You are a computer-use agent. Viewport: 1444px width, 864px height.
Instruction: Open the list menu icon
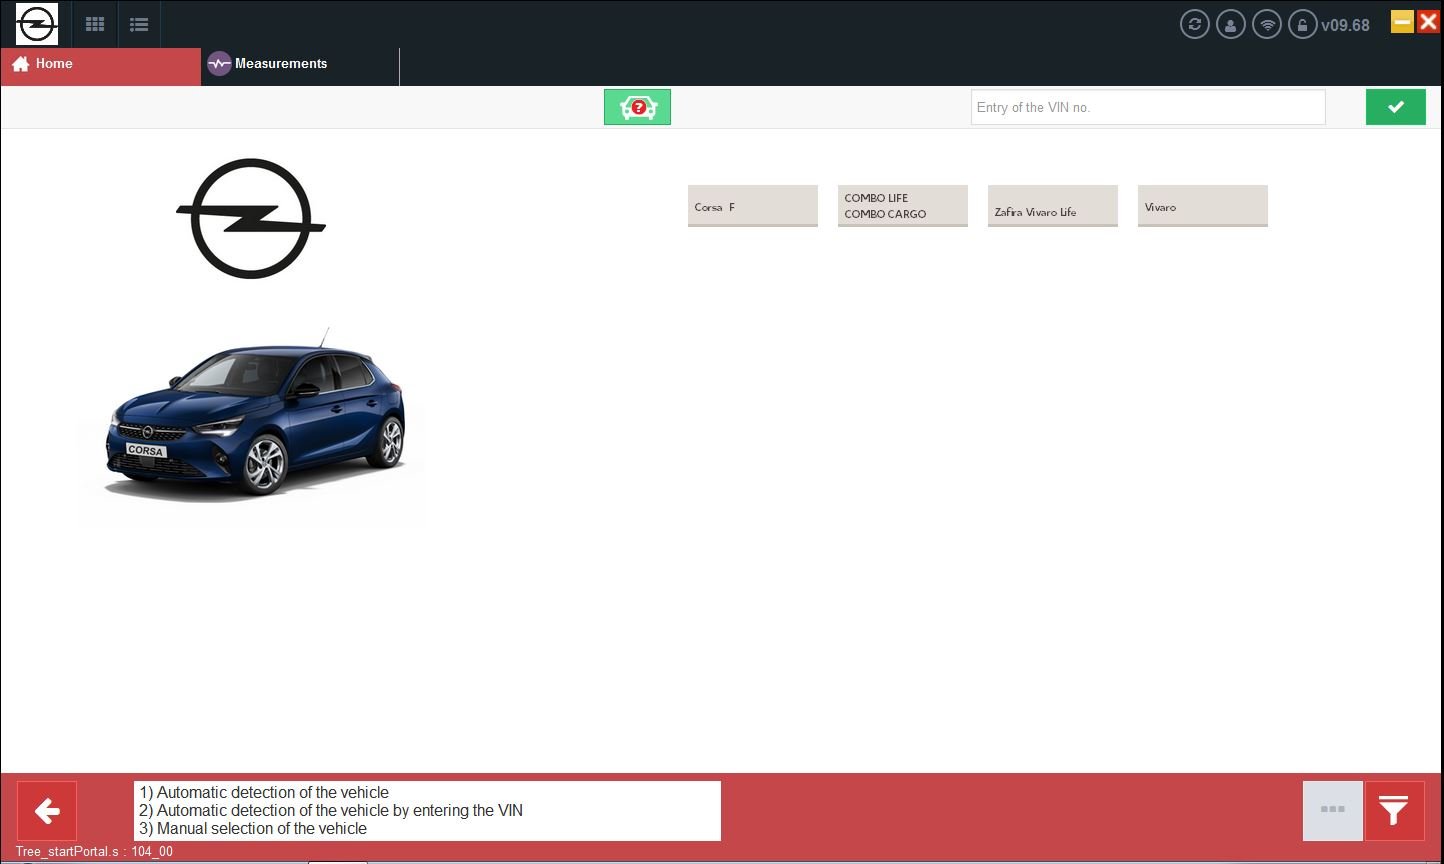point(139,24)
